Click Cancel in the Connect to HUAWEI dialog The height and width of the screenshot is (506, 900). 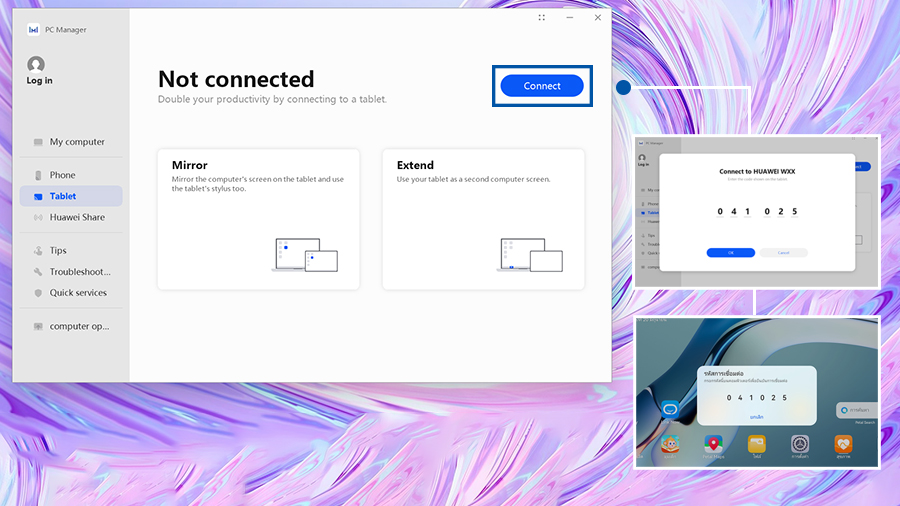tap(783, 253)
